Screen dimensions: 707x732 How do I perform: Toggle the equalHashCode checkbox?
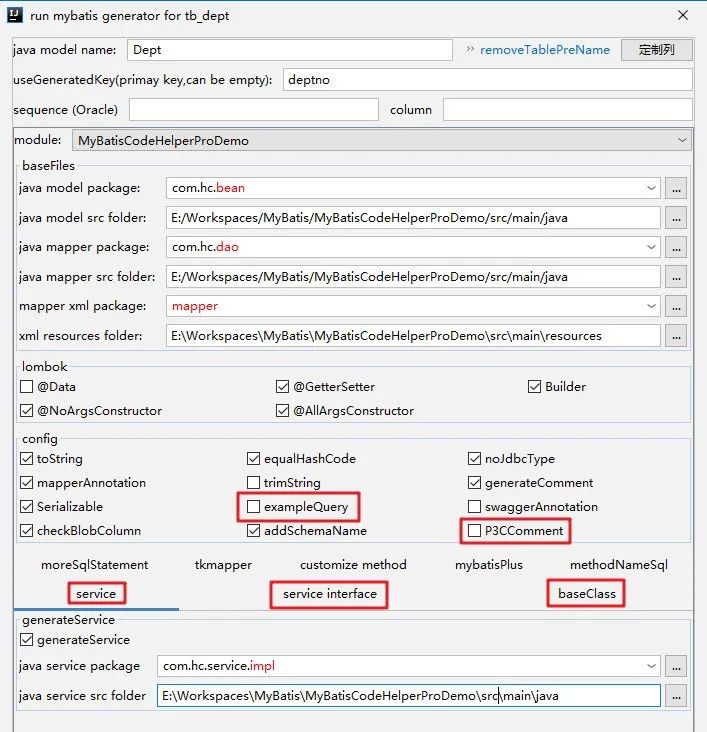(254, 458)
